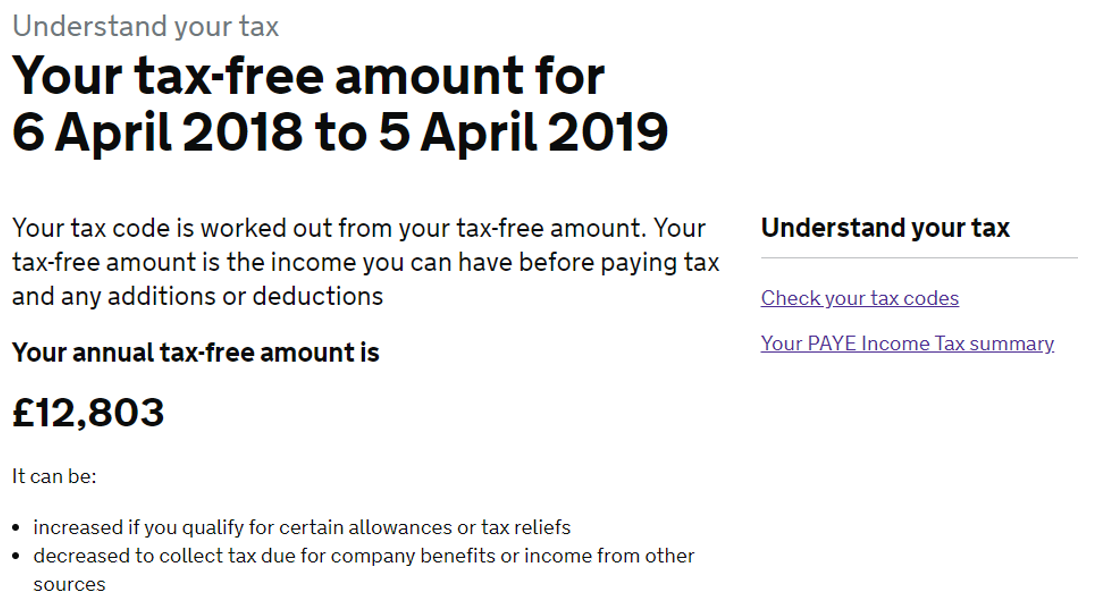Click the line ending and any additions or deductions
The image size is (1095, 610).
pyautogui.click(x=198, y=297)
